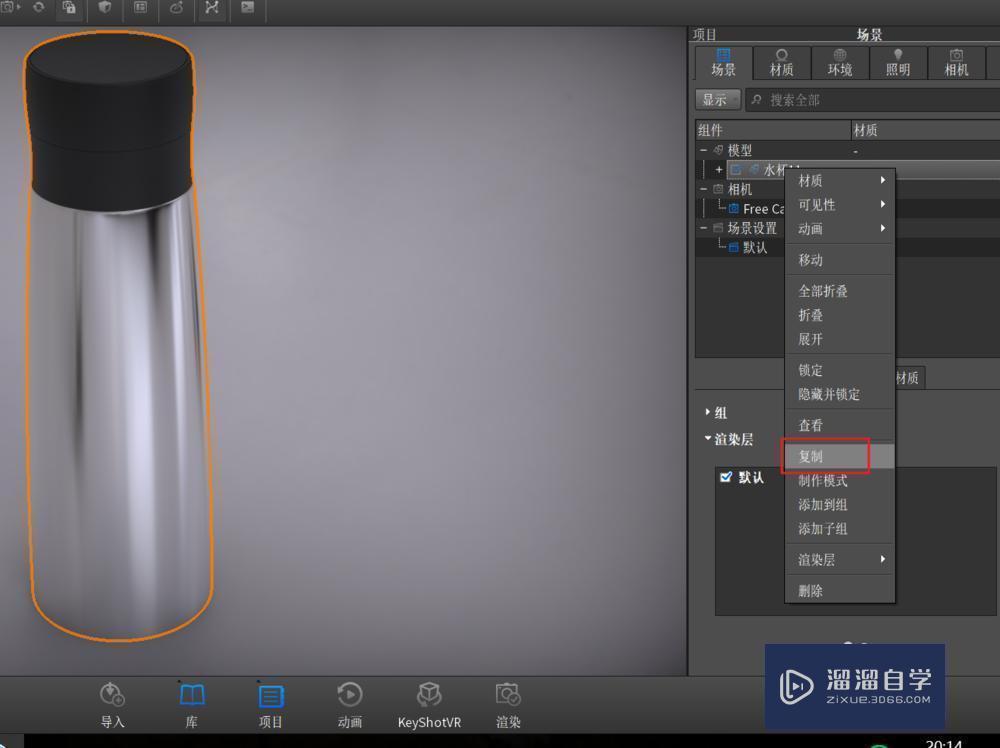Click the 显示 filter button
The width and height of the screenshot is (1000, 748).
point(716,99)
